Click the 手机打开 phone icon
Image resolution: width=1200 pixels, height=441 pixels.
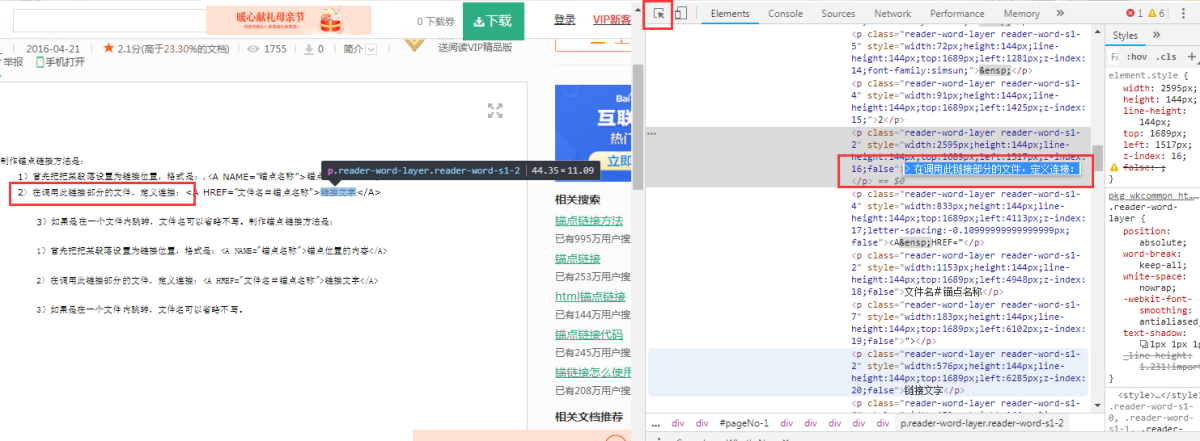coord(40,62)
